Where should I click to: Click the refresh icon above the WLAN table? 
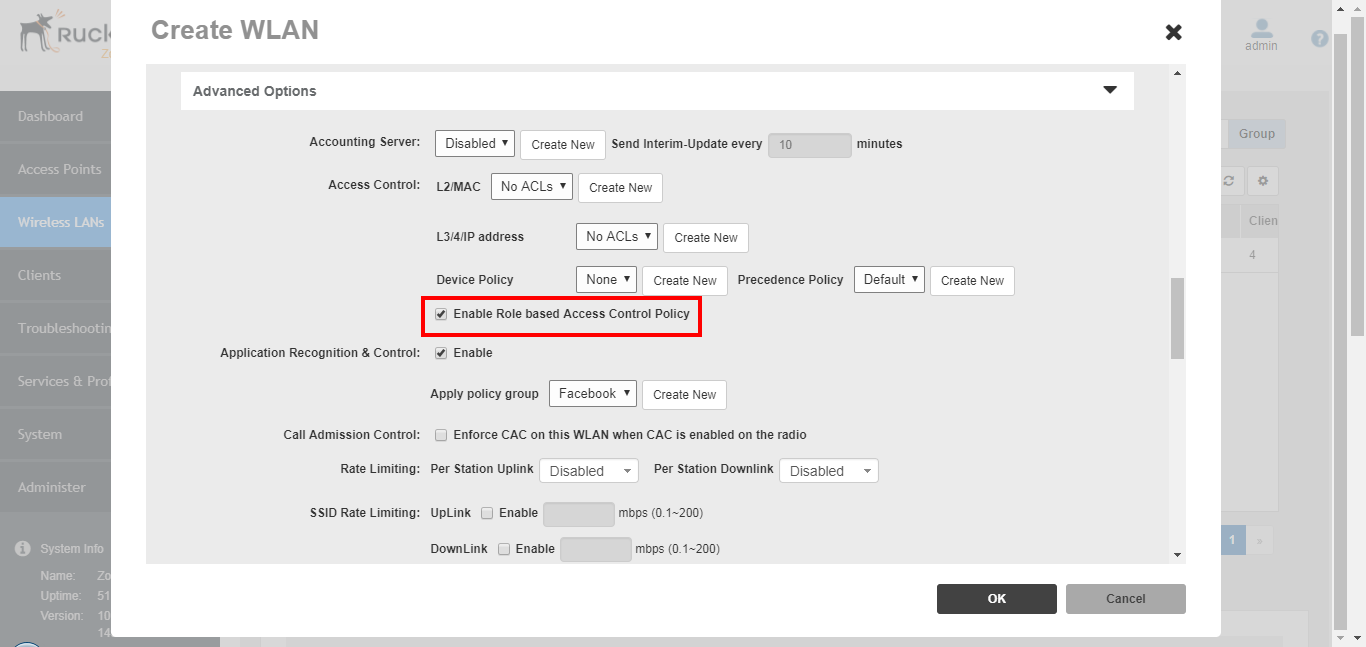pos(1228,181)
